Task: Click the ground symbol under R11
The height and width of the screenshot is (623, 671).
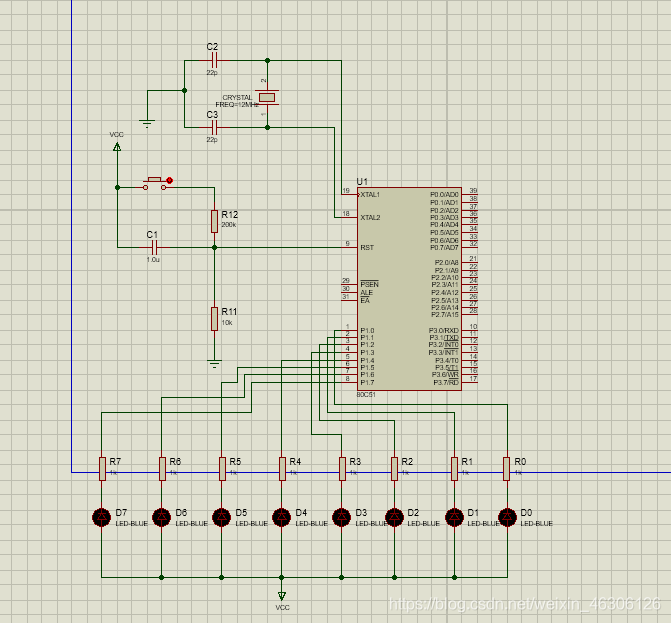Action: (214, 364)
